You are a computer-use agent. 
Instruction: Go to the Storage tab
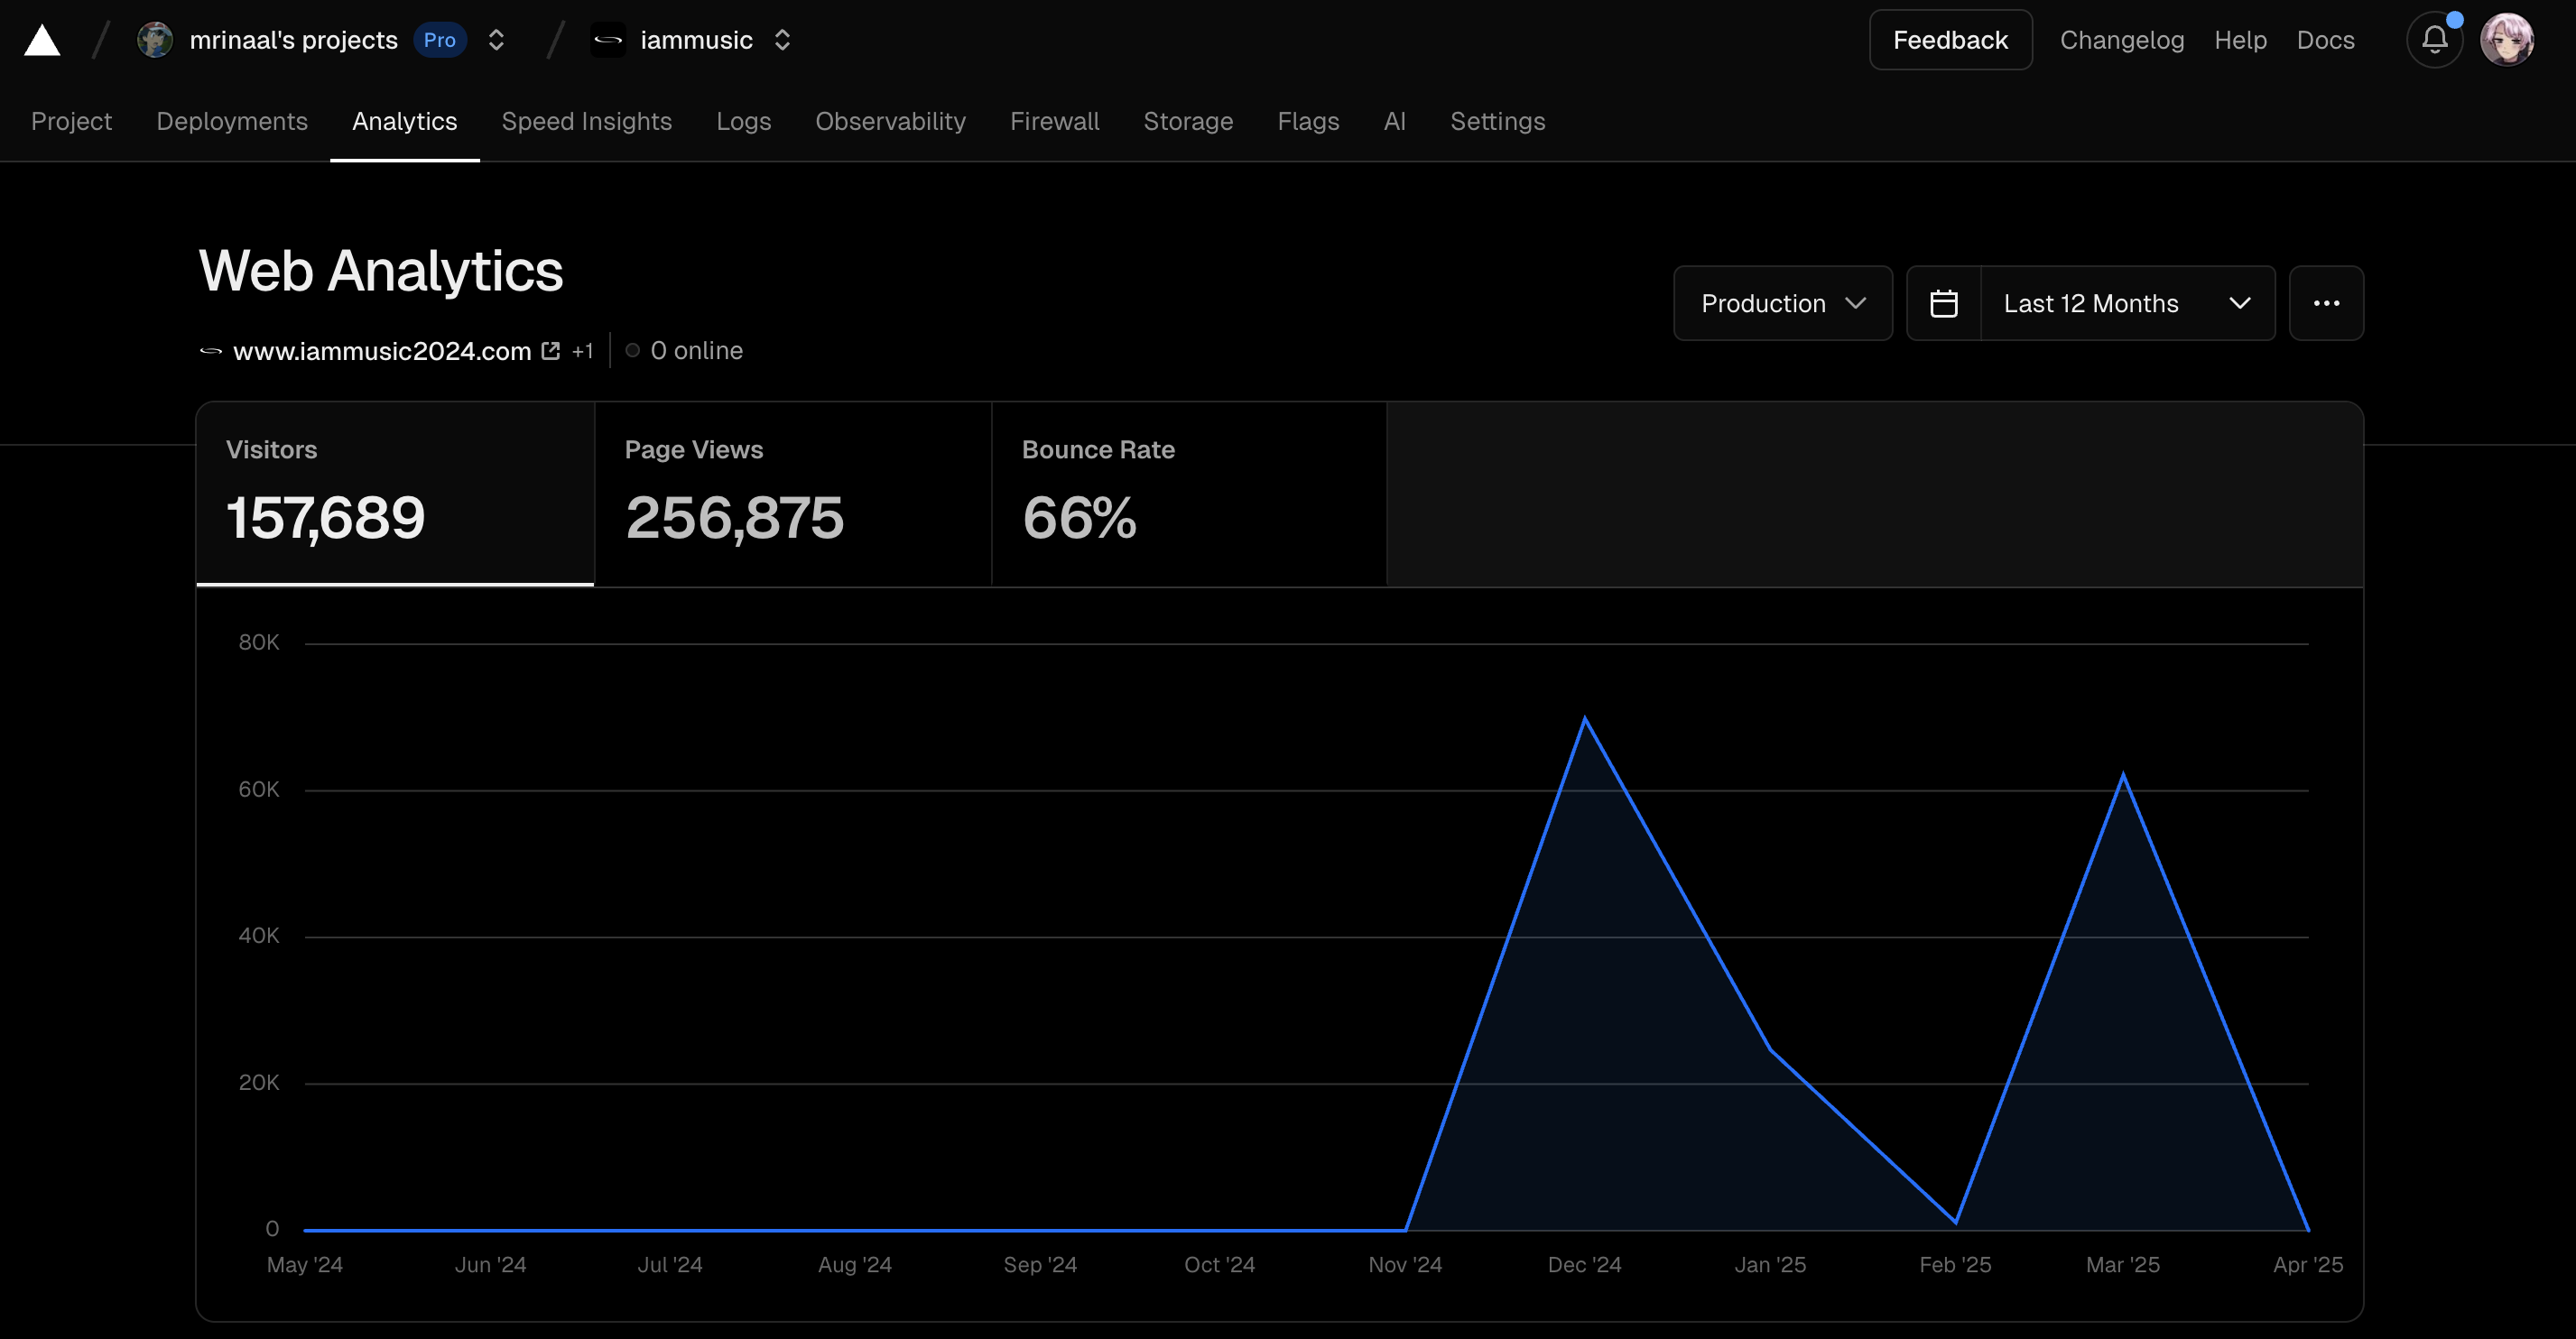(1188, 121)
